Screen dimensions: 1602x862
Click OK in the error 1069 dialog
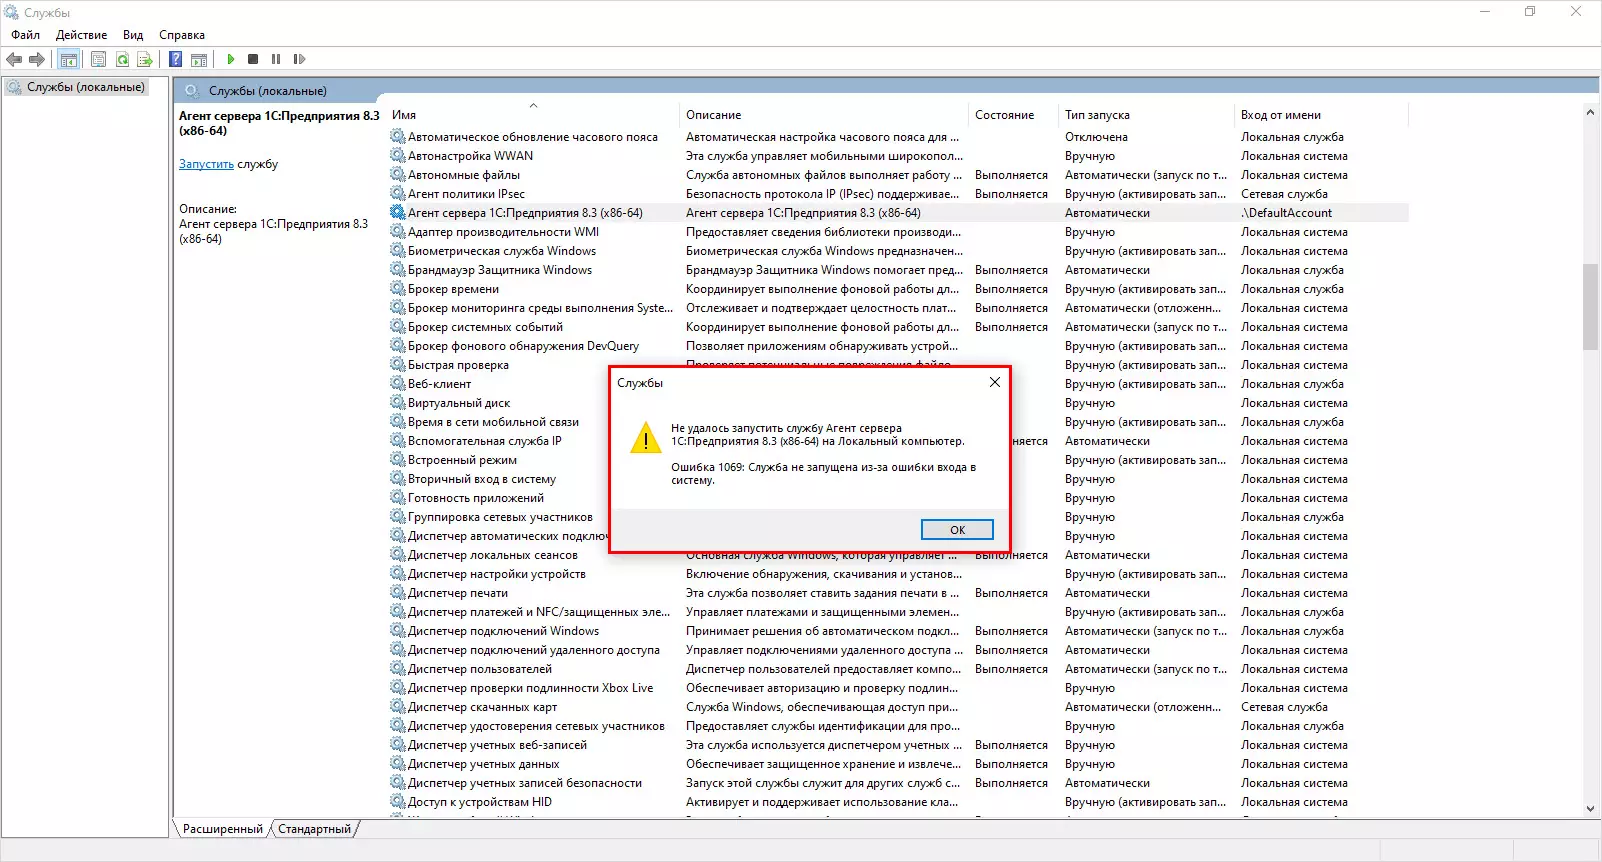point(957,530)
